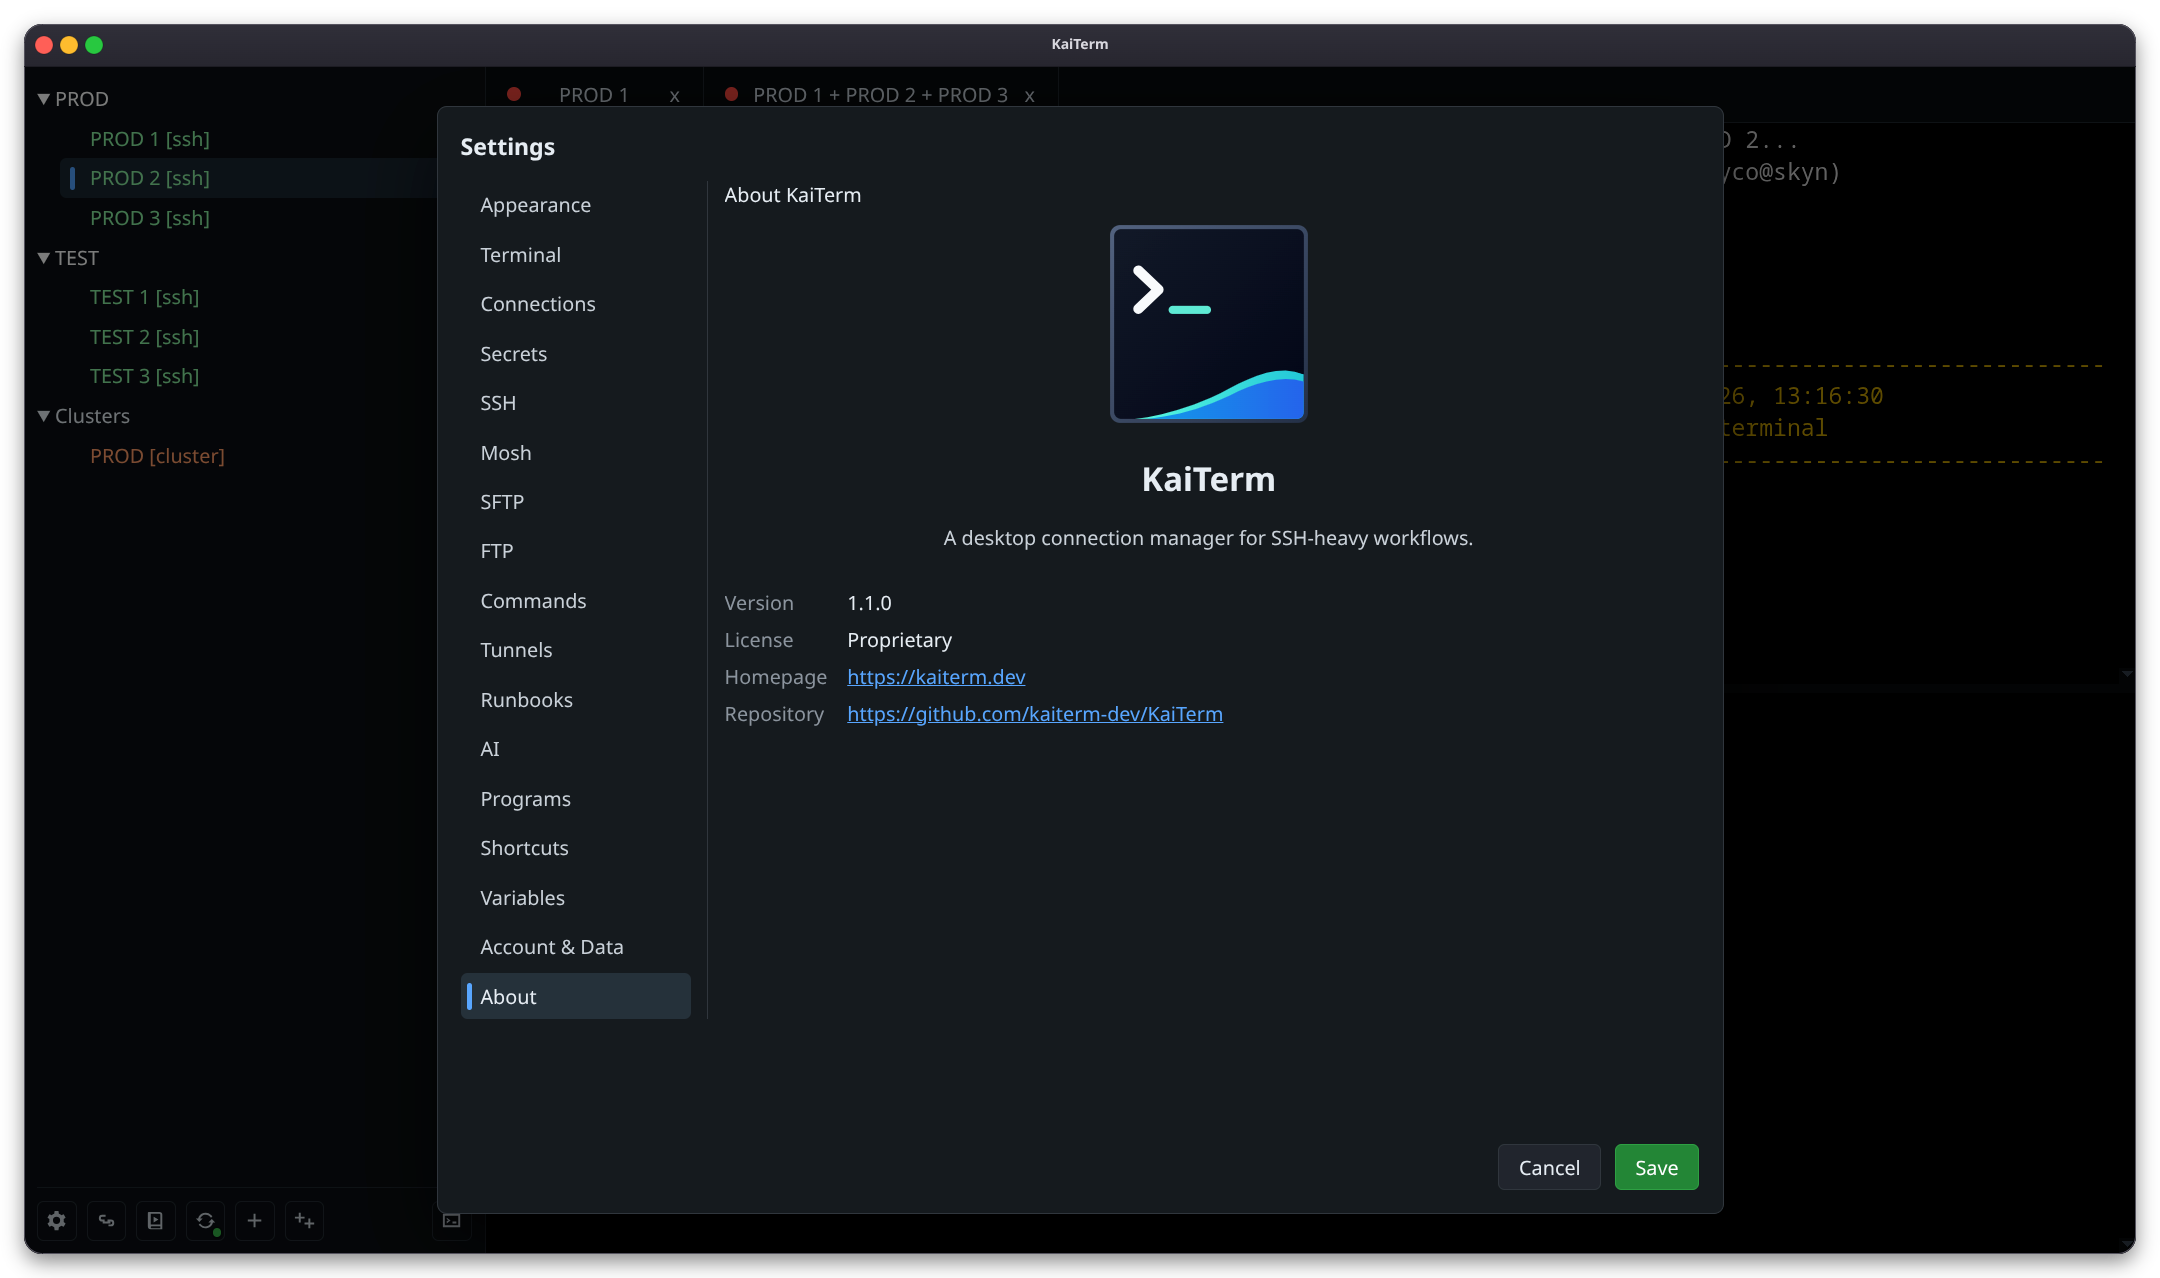
Task: Open the runbooks book icon
Action: pos(155,1220)
